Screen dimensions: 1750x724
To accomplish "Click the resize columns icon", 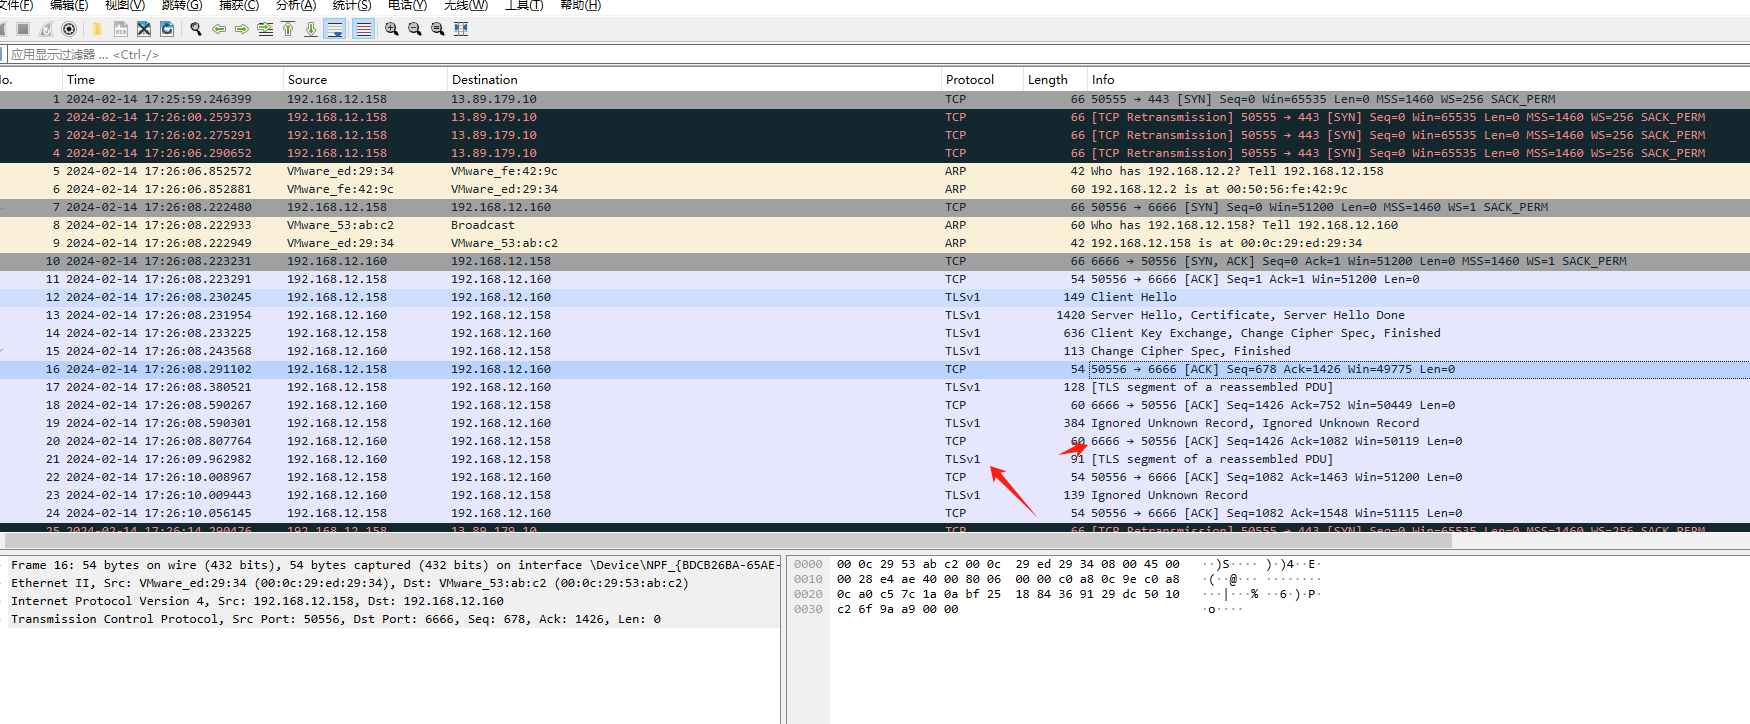I will 461,29.
